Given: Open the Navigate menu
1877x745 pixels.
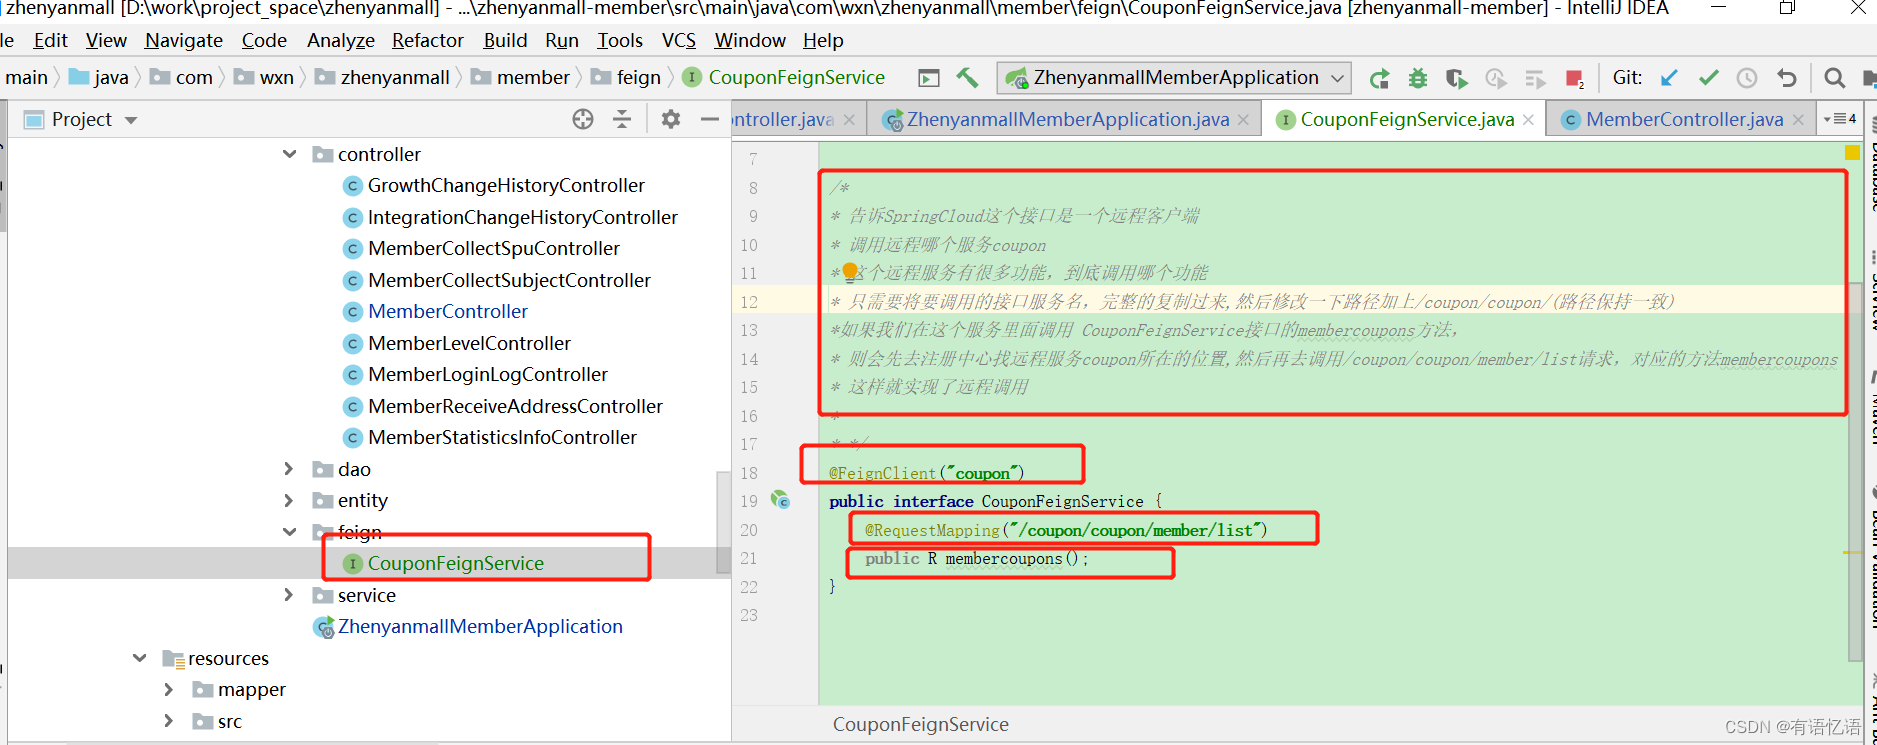Looking at the screenshot, I should point(184,41).
